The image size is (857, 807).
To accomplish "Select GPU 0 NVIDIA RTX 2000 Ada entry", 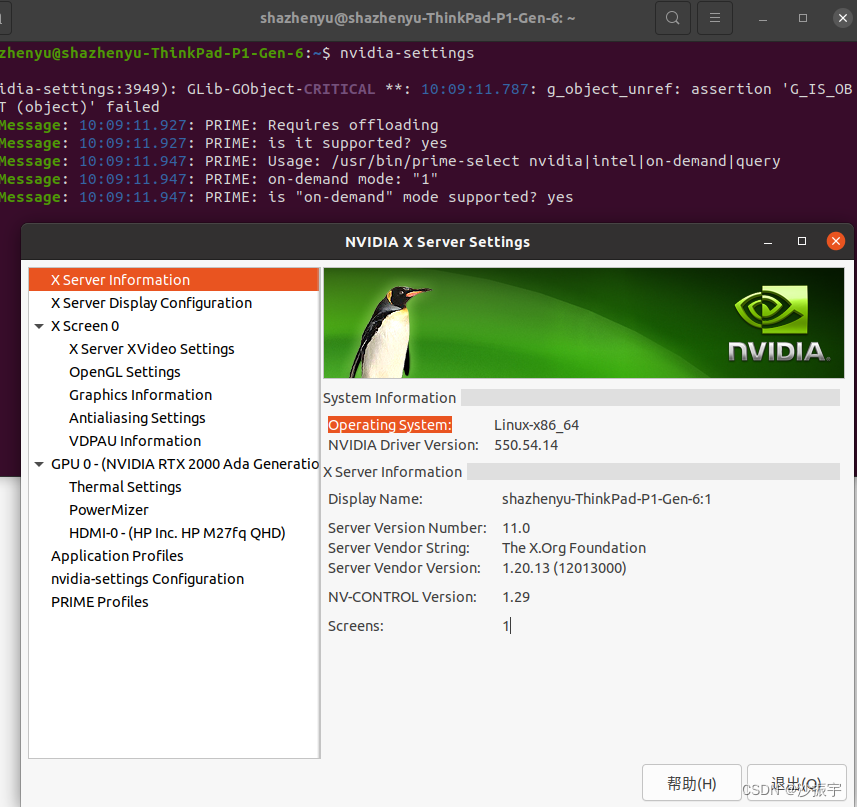I will pos(185,464).
